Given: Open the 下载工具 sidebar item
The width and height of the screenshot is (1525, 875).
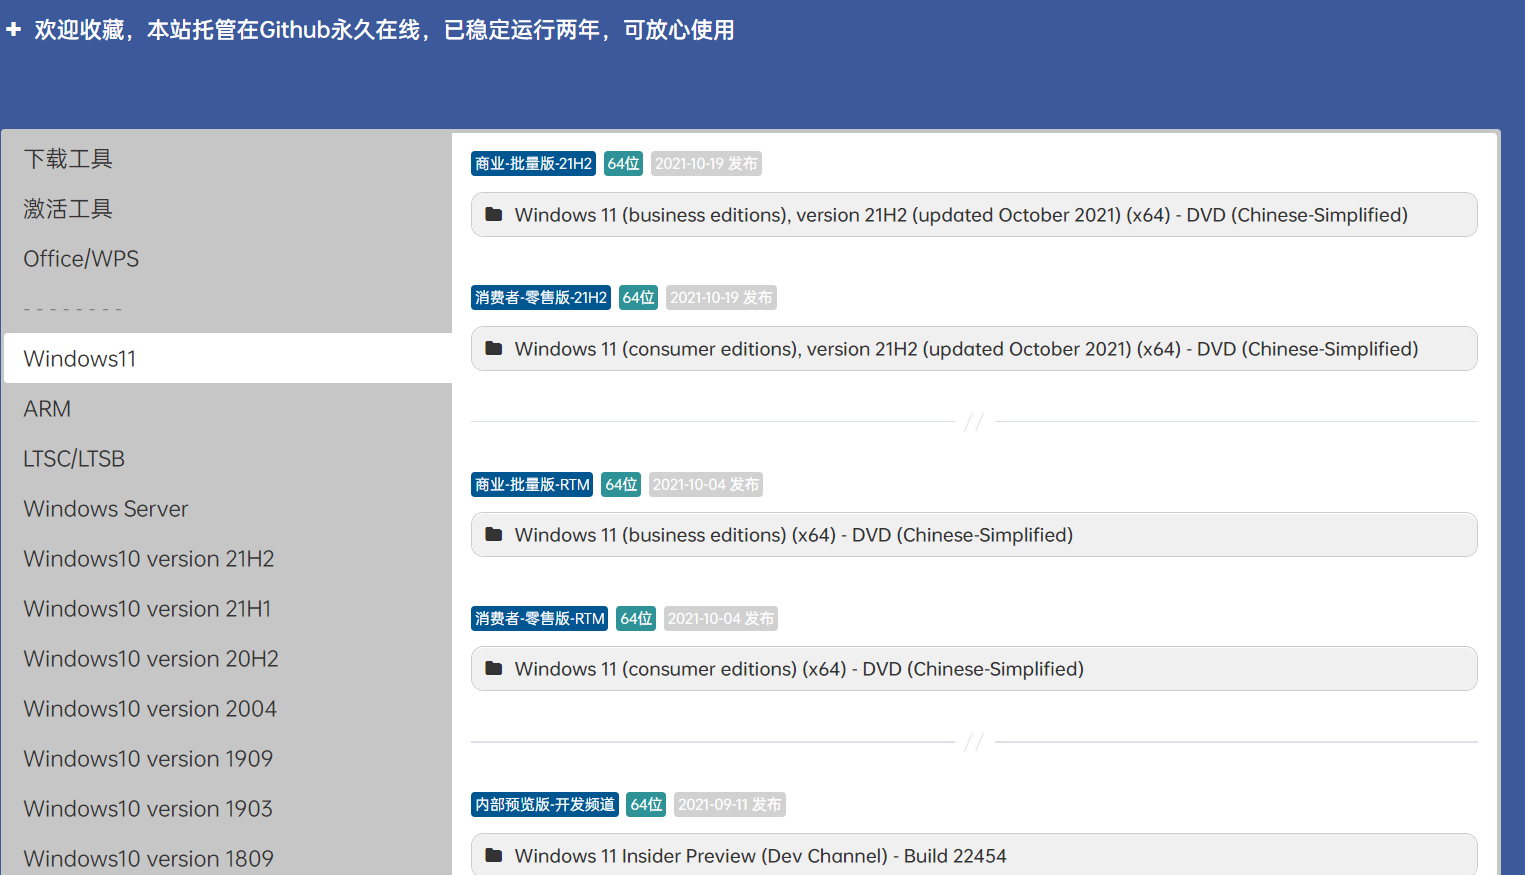Looking at the screenshot, I should [68, 159].
